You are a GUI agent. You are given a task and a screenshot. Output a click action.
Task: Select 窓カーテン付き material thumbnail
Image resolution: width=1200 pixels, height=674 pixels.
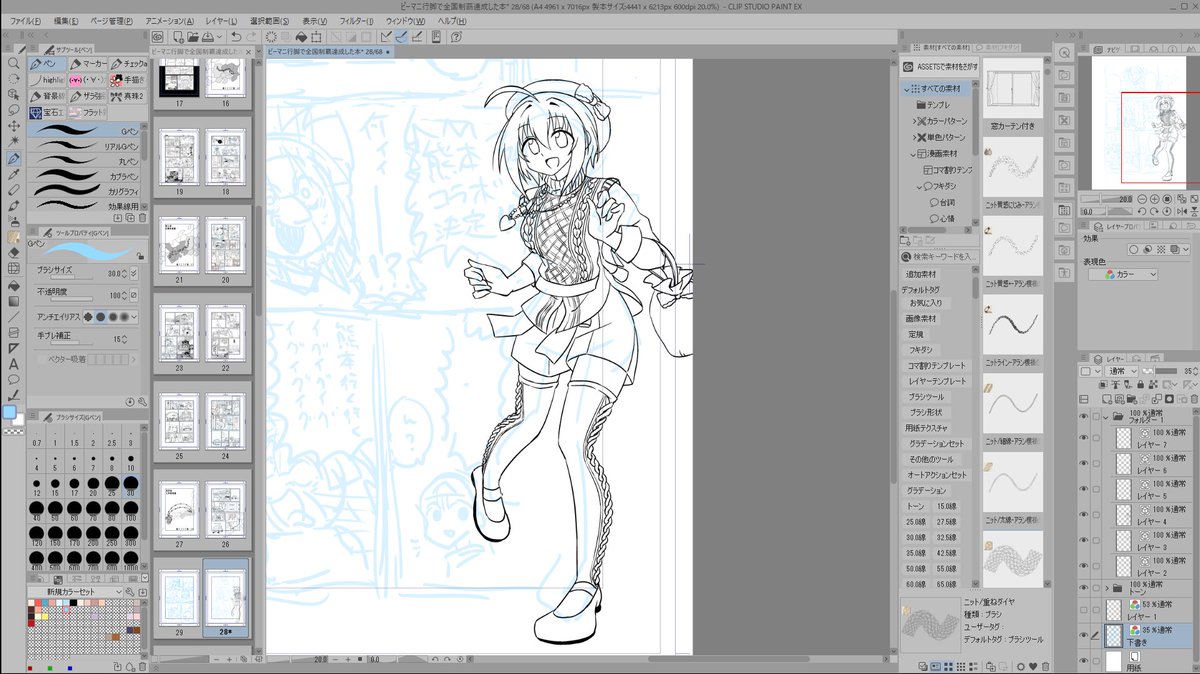pos(1013,90)
